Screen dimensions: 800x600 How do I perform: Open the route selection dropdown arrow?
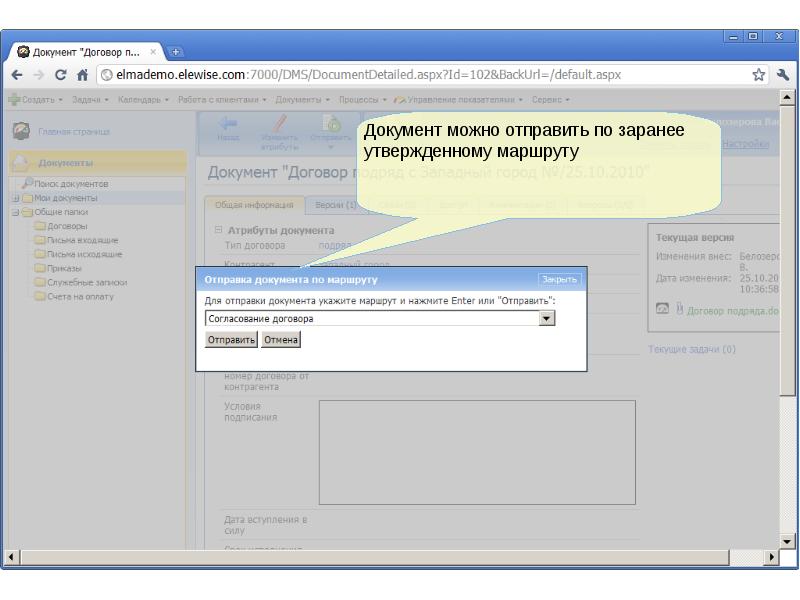pyautogui.click(x=546, y=319)
